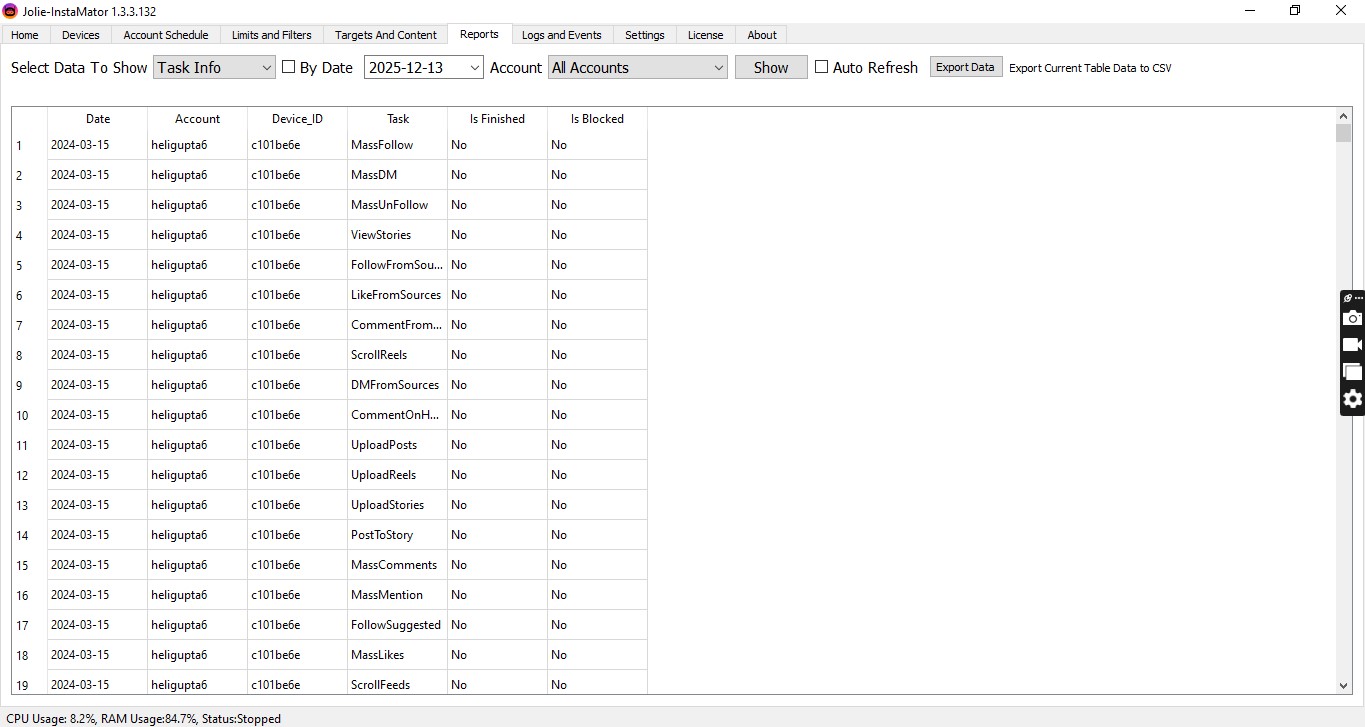
Task: Open the ellipsis more-options icon in side toolbar
Action: [1359, 297]
